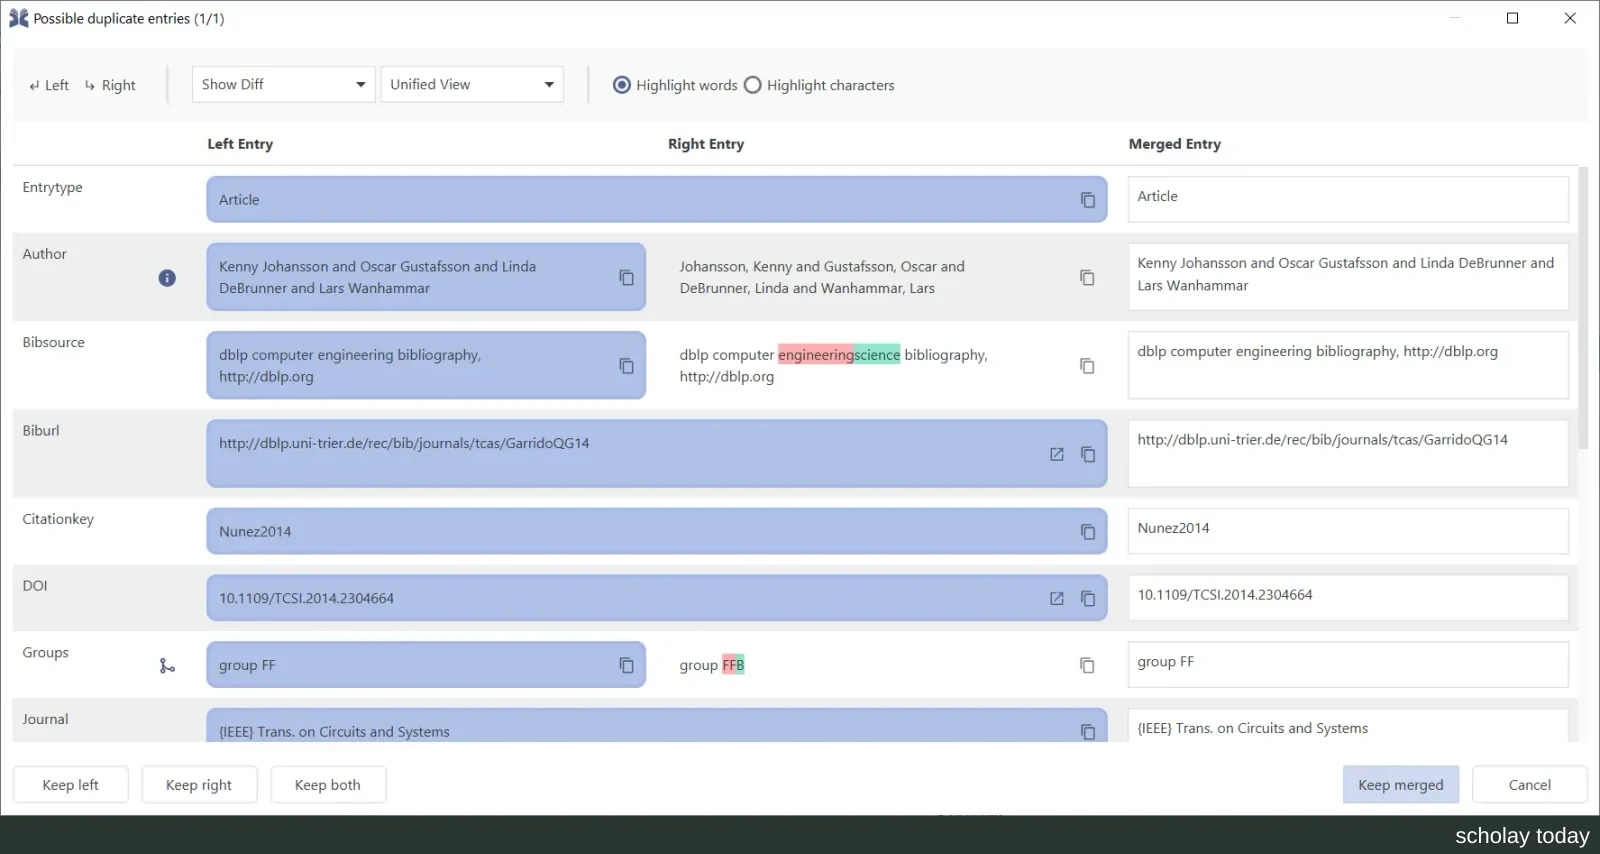Click Keep merged button
Viewport: 1600px width, 854px height.
tap(1401, 785)
